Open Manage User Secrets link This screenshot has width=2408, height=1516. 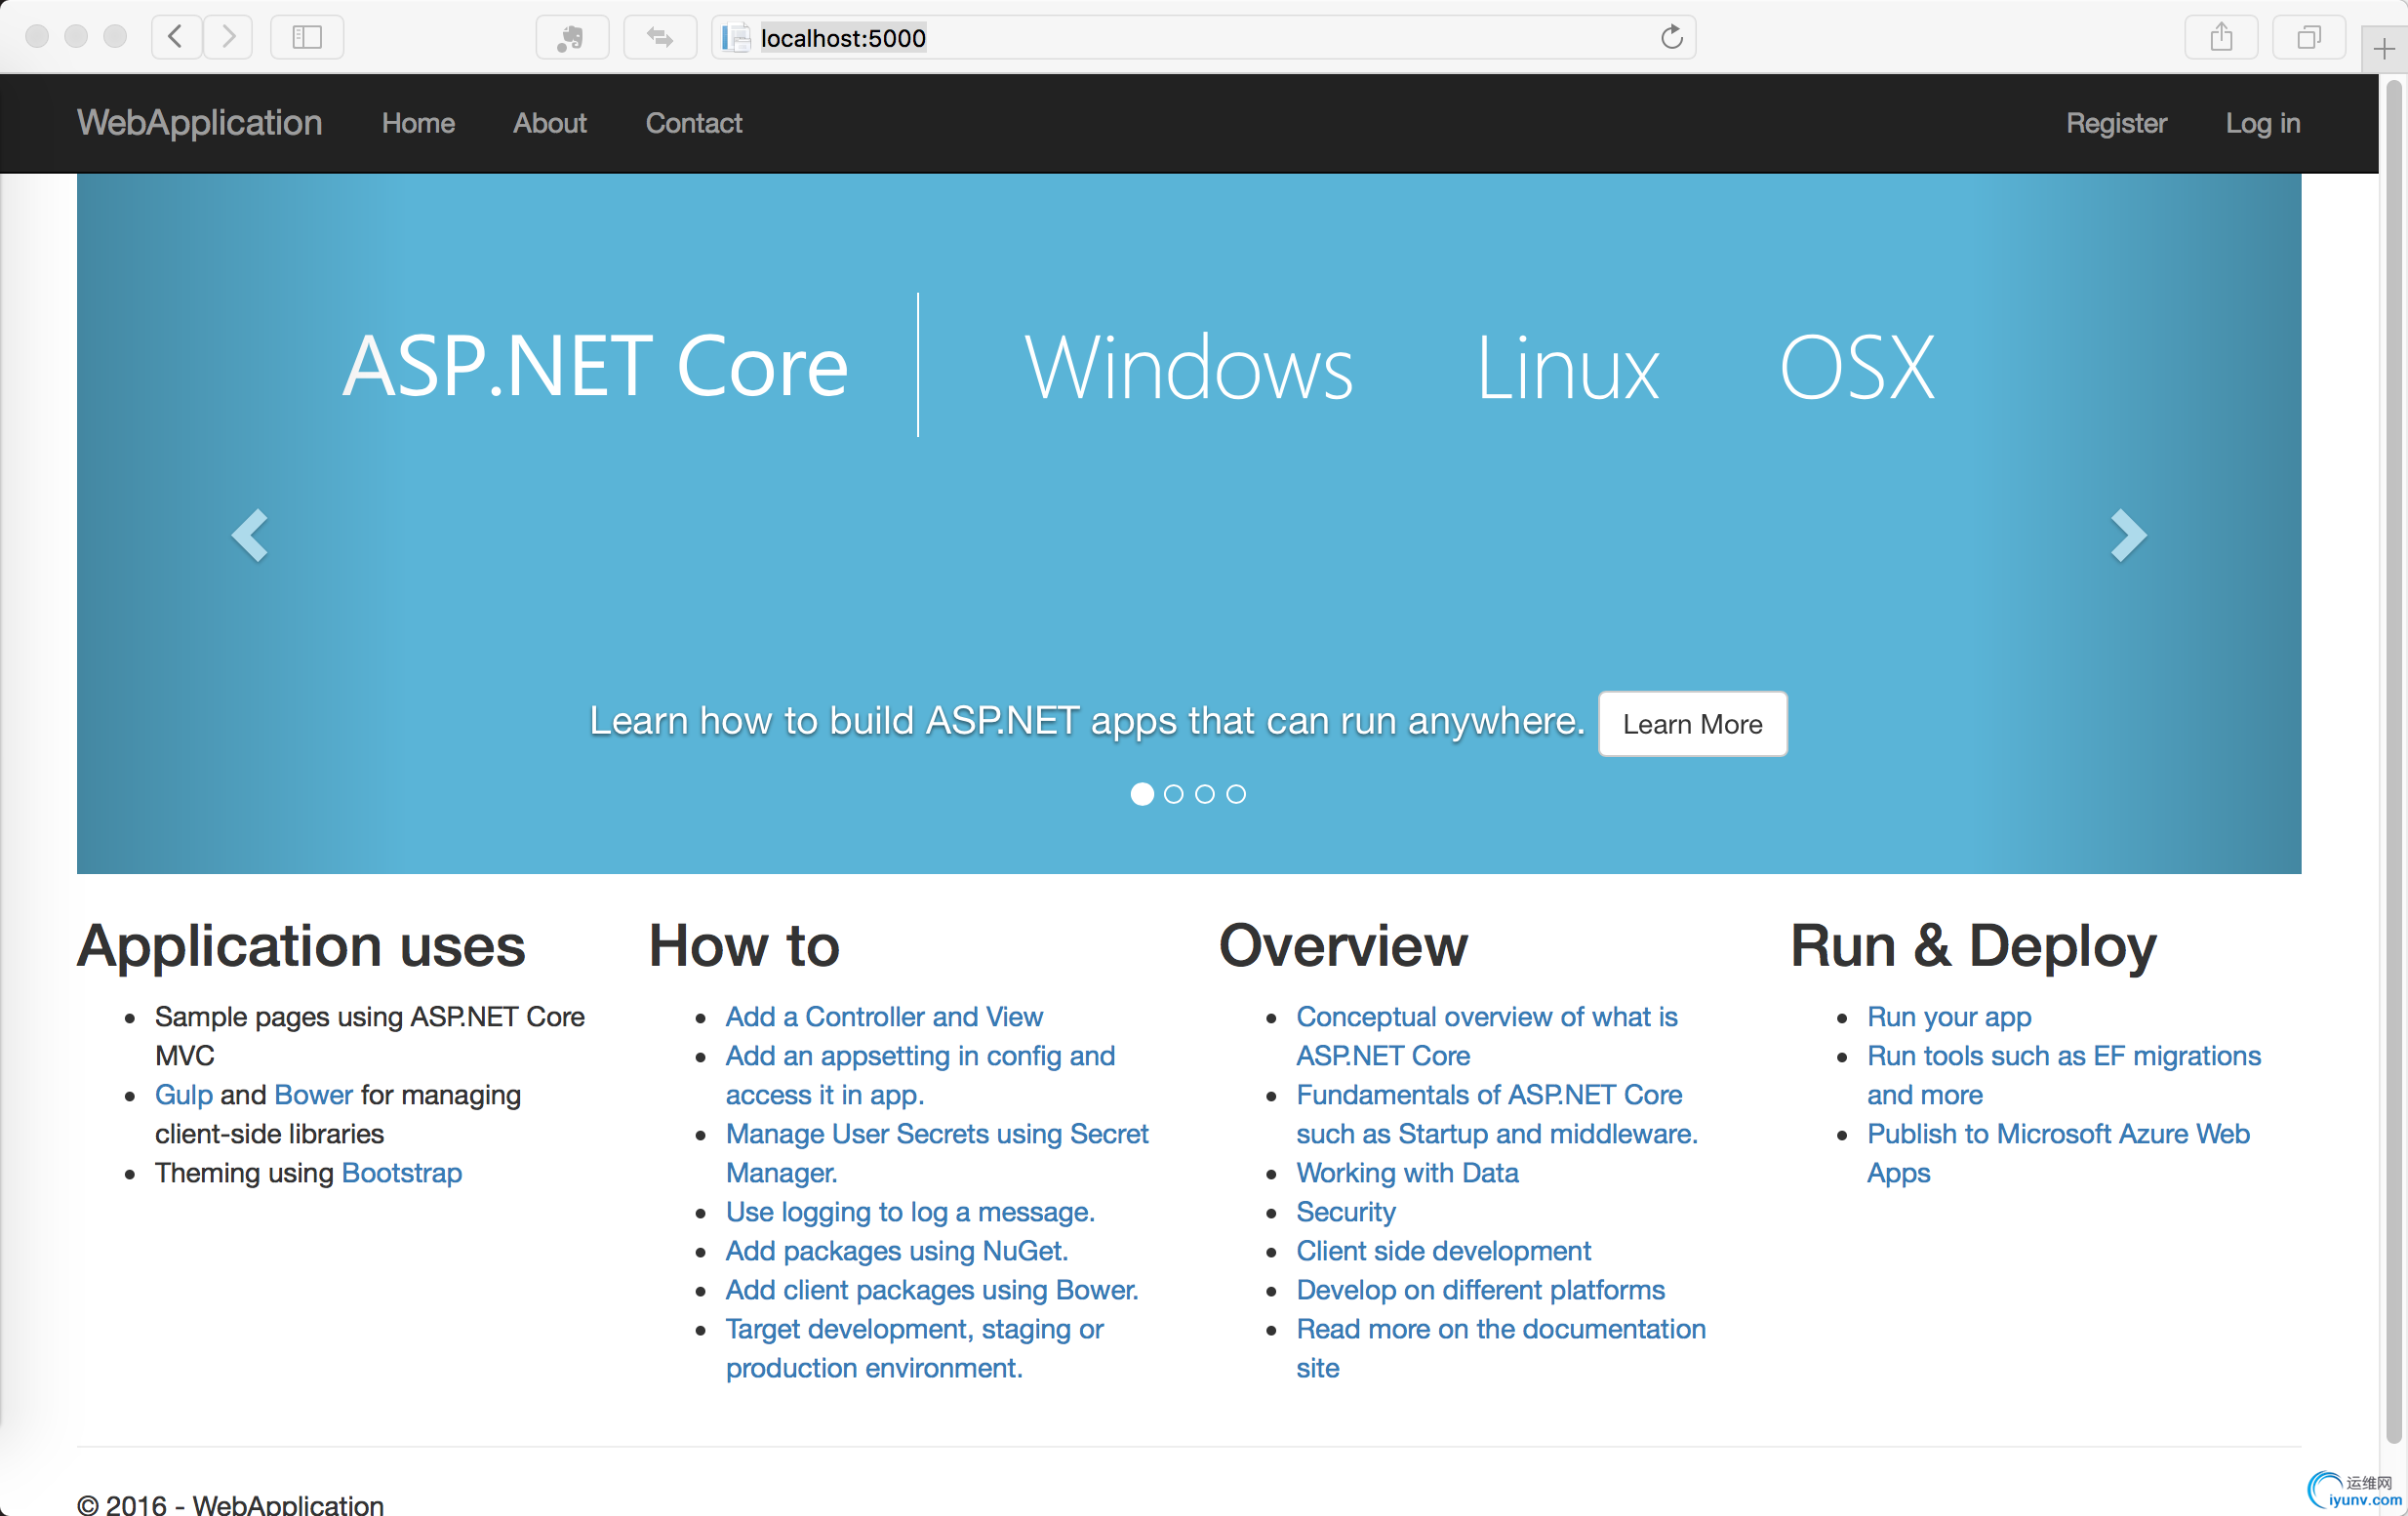pyautogui.click(x=937, y=1153)
